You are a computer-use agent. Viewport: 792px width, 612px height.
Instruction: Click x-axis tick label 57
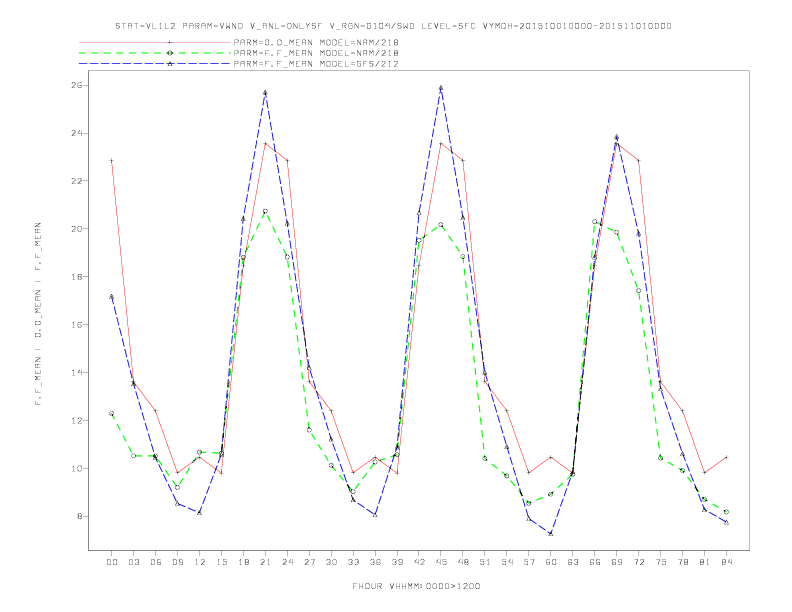[529, 562]
